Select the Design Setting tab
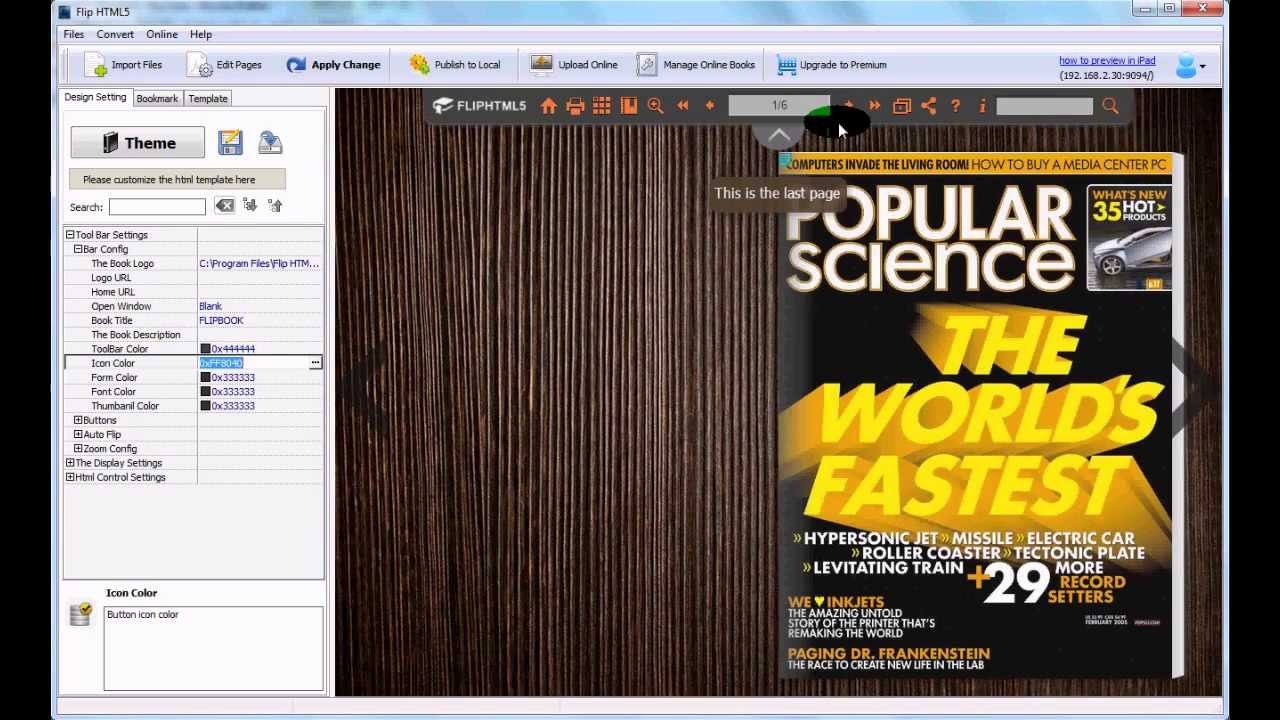Viewport: 1280px width, 720px height. 95,97
